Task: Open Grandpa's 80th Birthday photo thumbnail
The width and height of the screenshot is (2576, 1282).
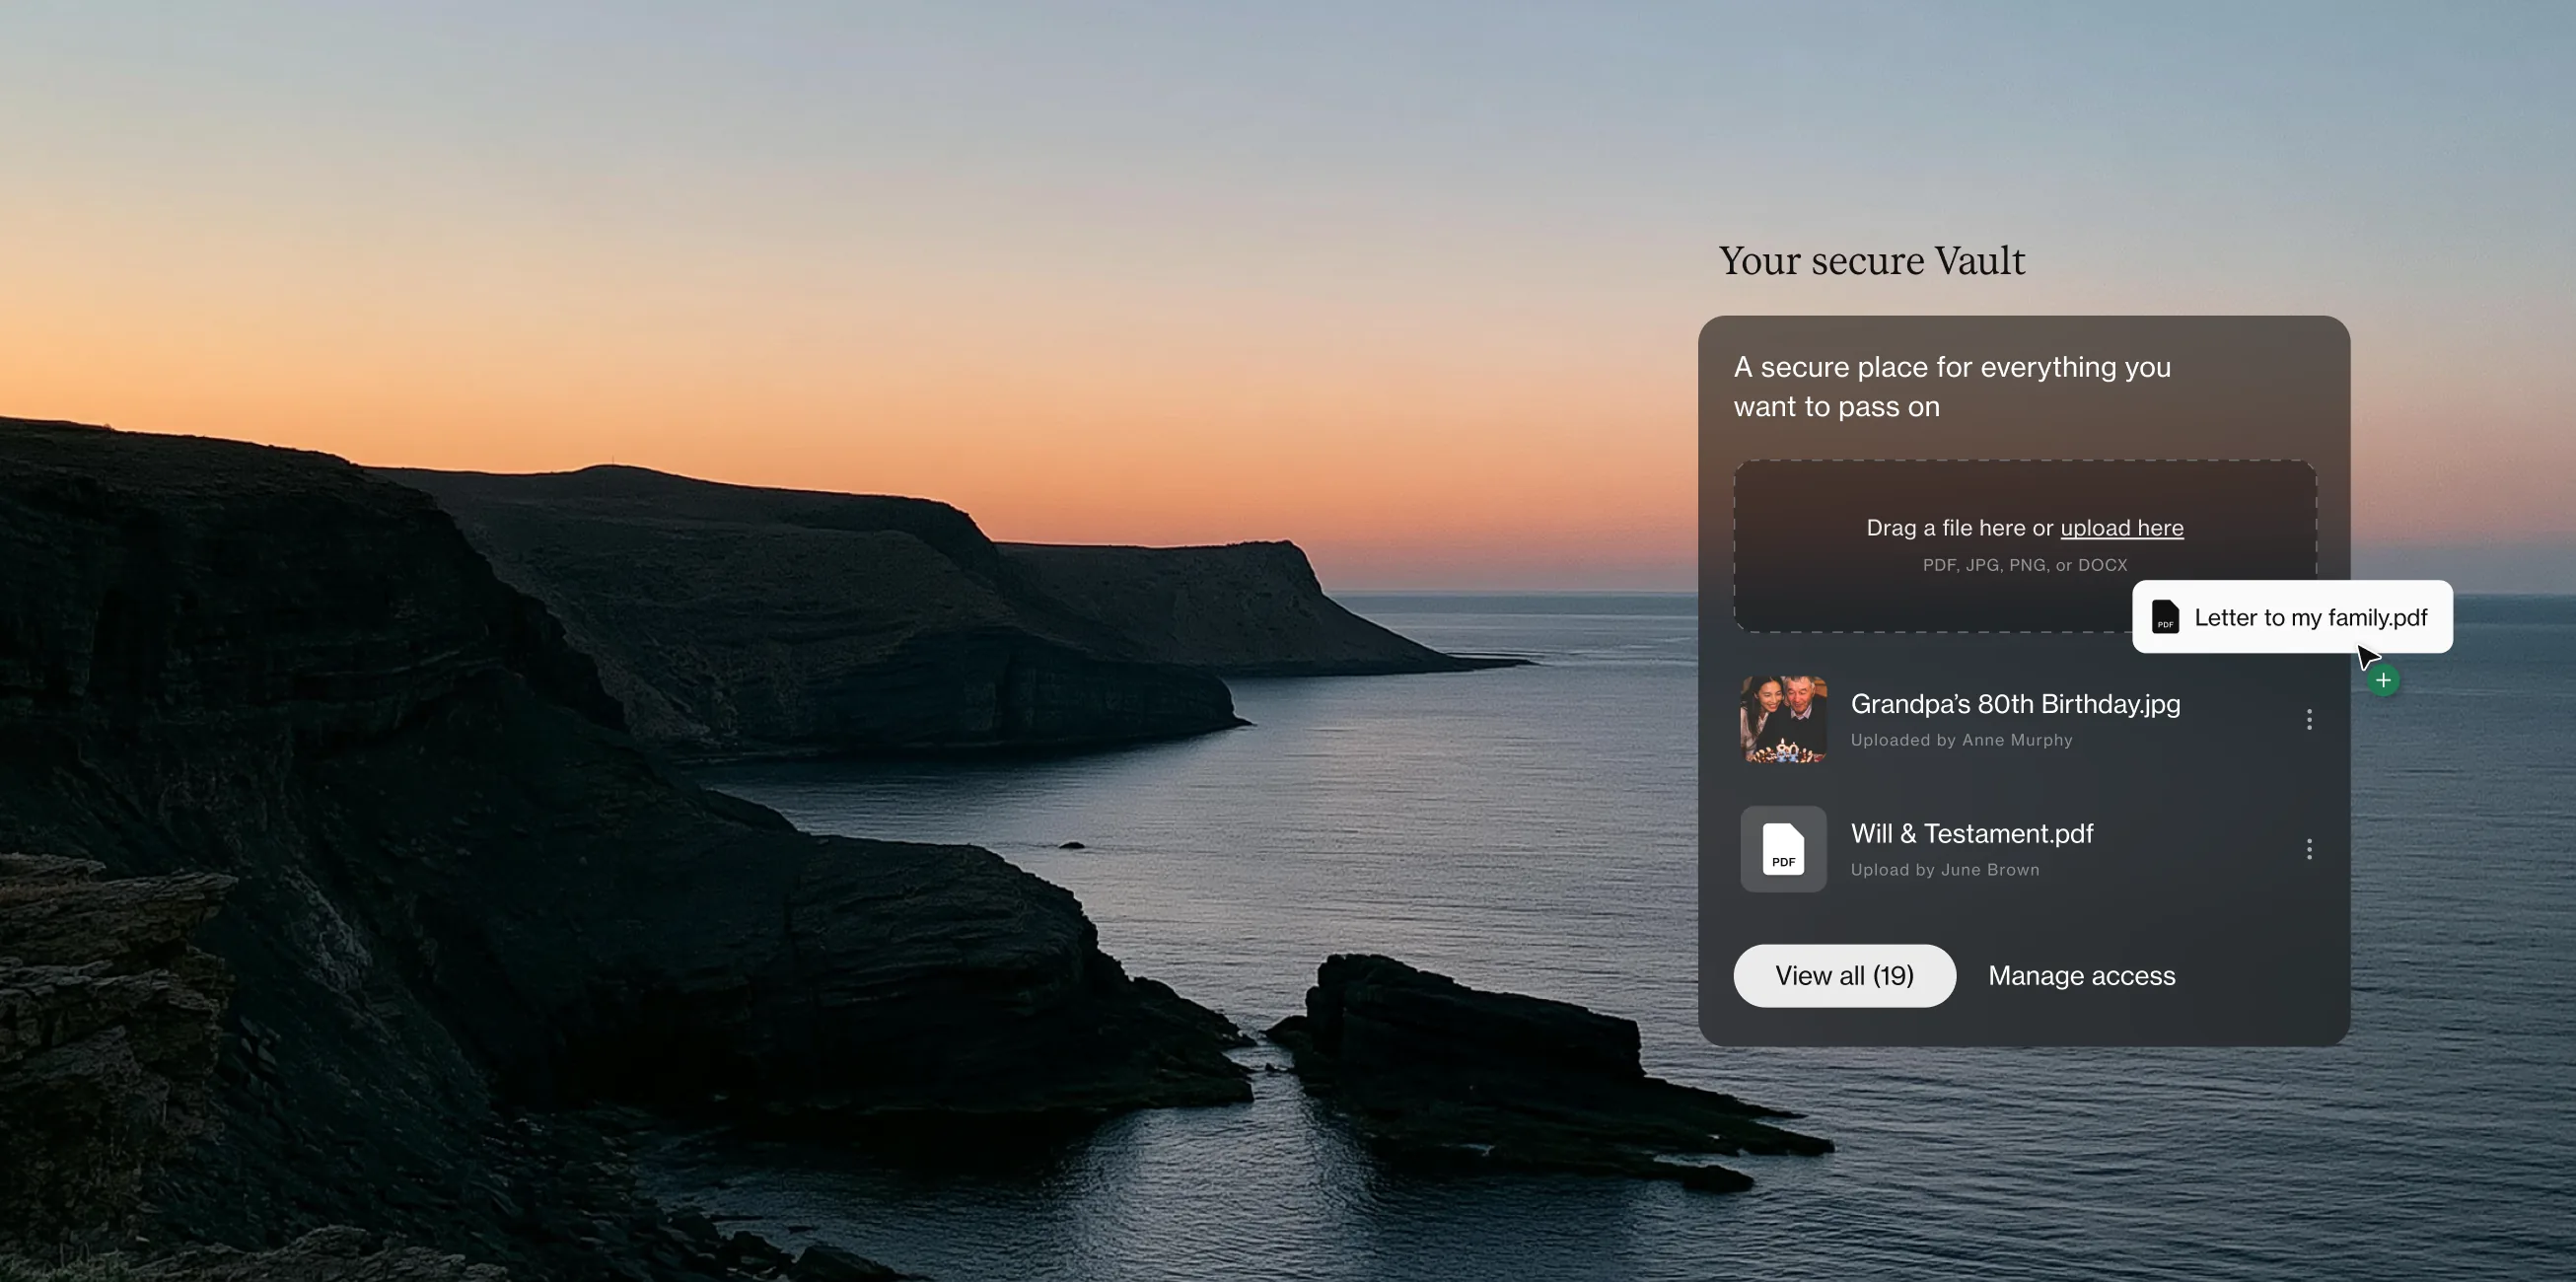Action: 1783,719
